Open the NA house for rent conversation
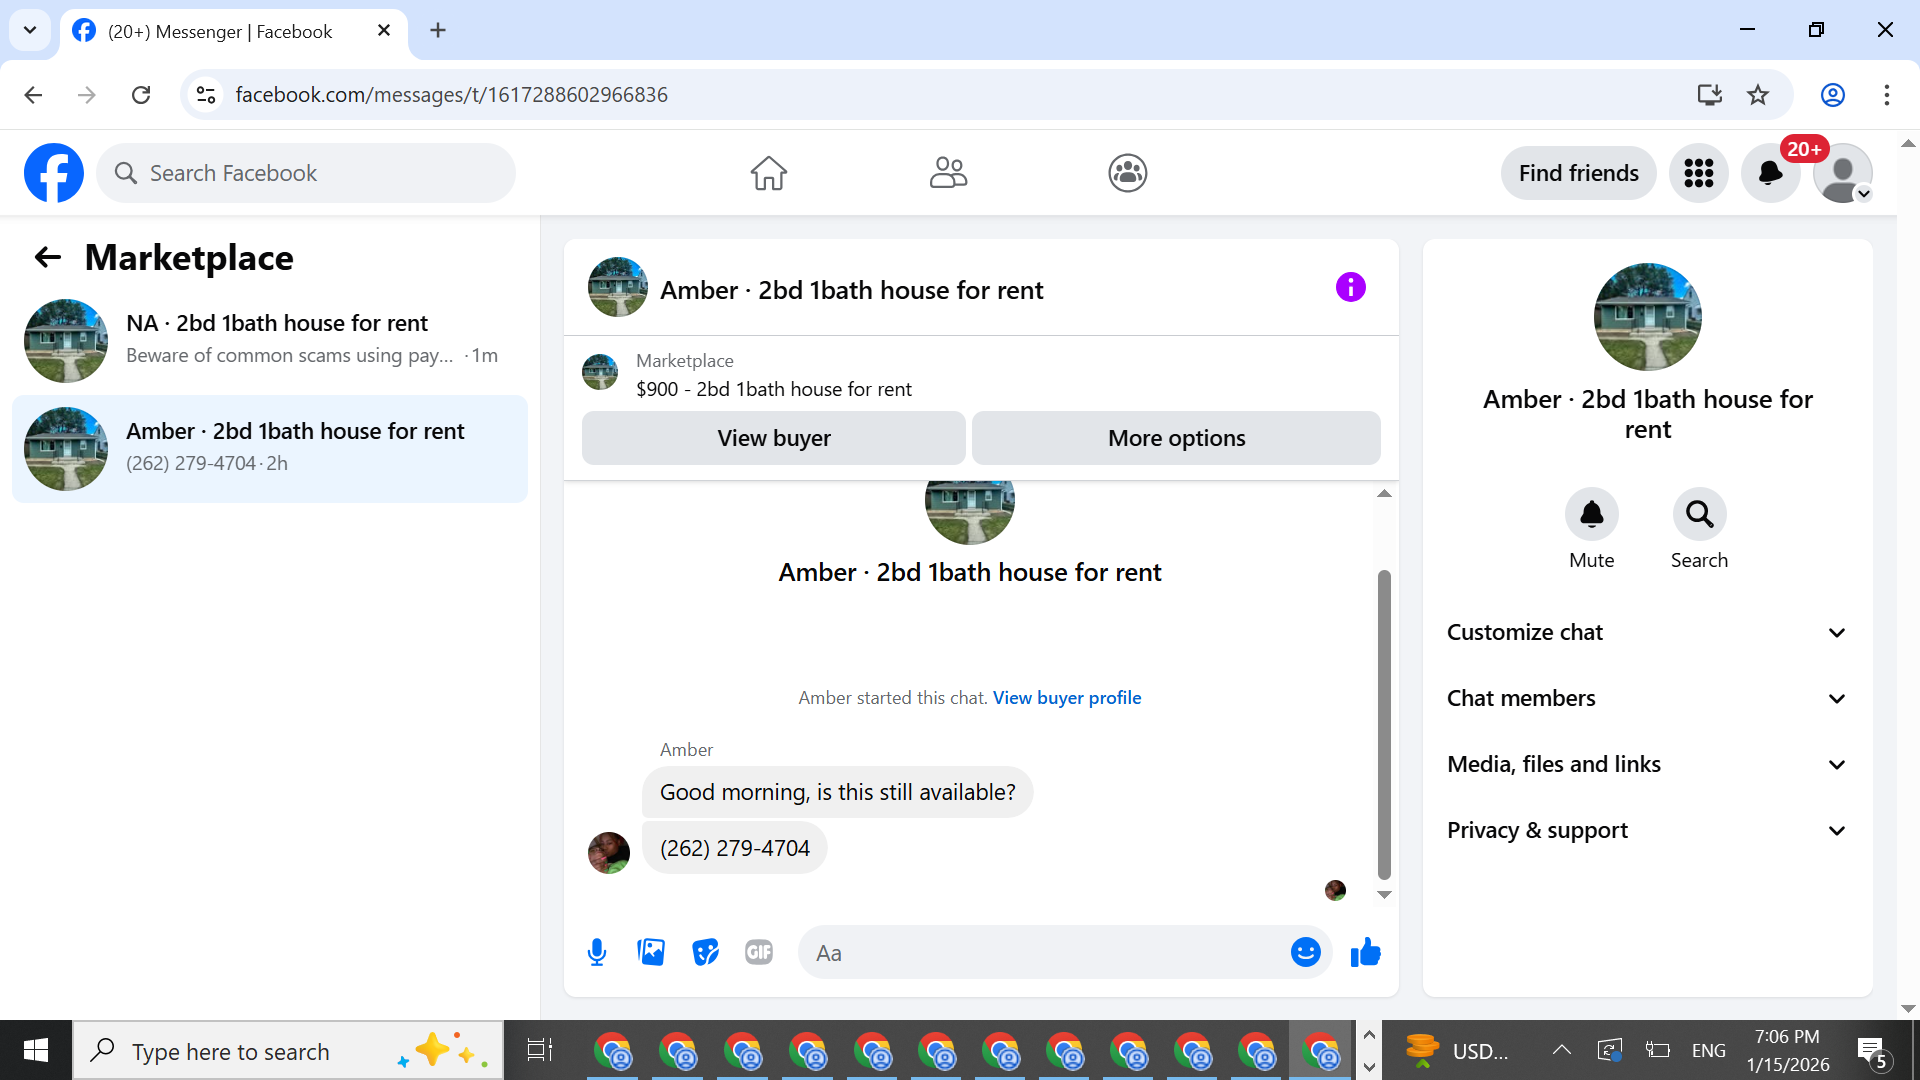The width and height of the screenshot is (1920, 1080). tap(270, 340)
